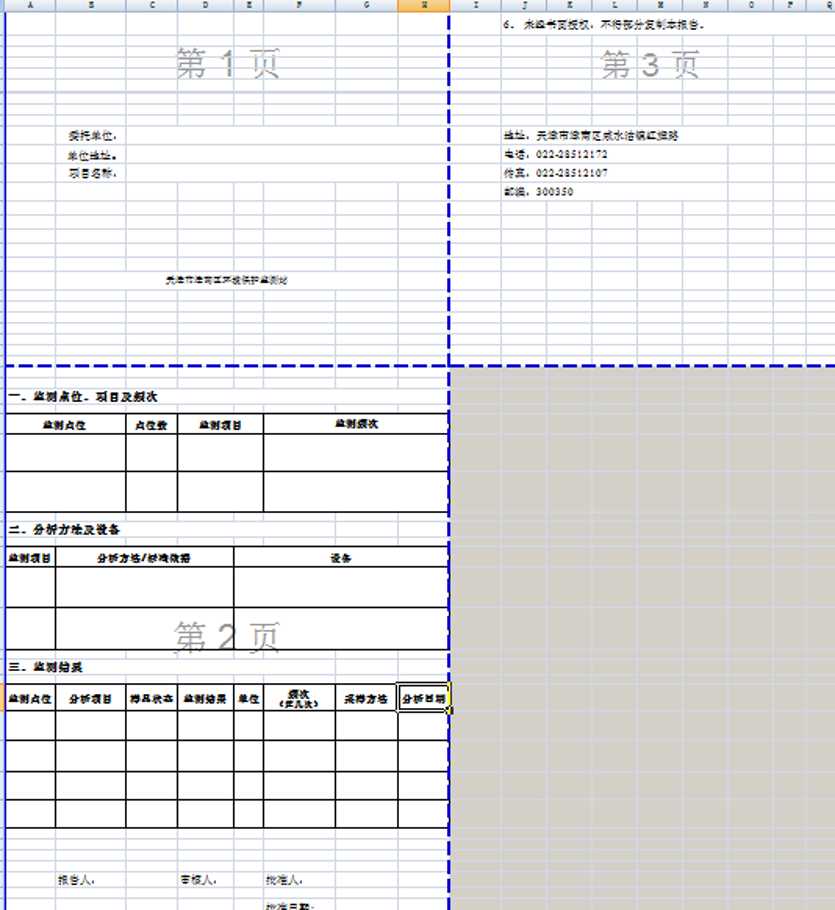Click the selected 分析日期 header cell
The image size is (835, 910).
coord(424,698)
